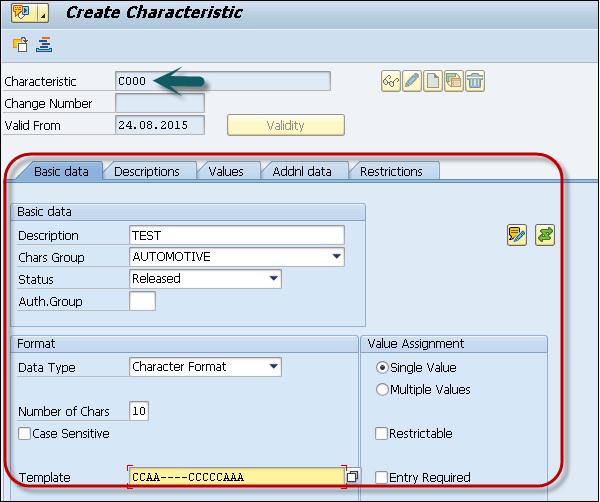Click the note-with-pencil icon right of Description
Screen dimensions: 600x502
(516, 236)
